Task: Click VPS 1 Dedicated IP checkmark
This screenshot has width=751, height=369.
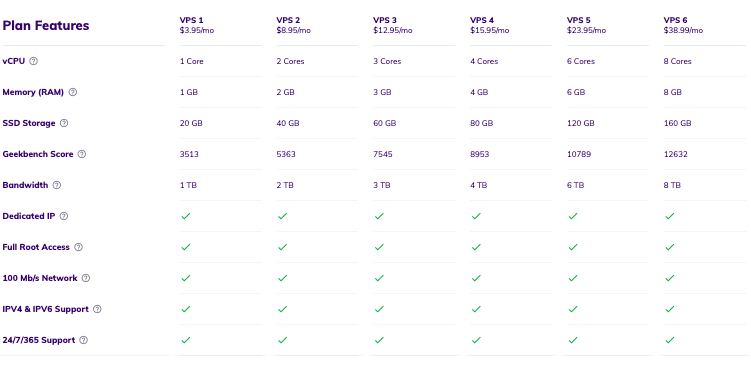Action: click(186, 216)
